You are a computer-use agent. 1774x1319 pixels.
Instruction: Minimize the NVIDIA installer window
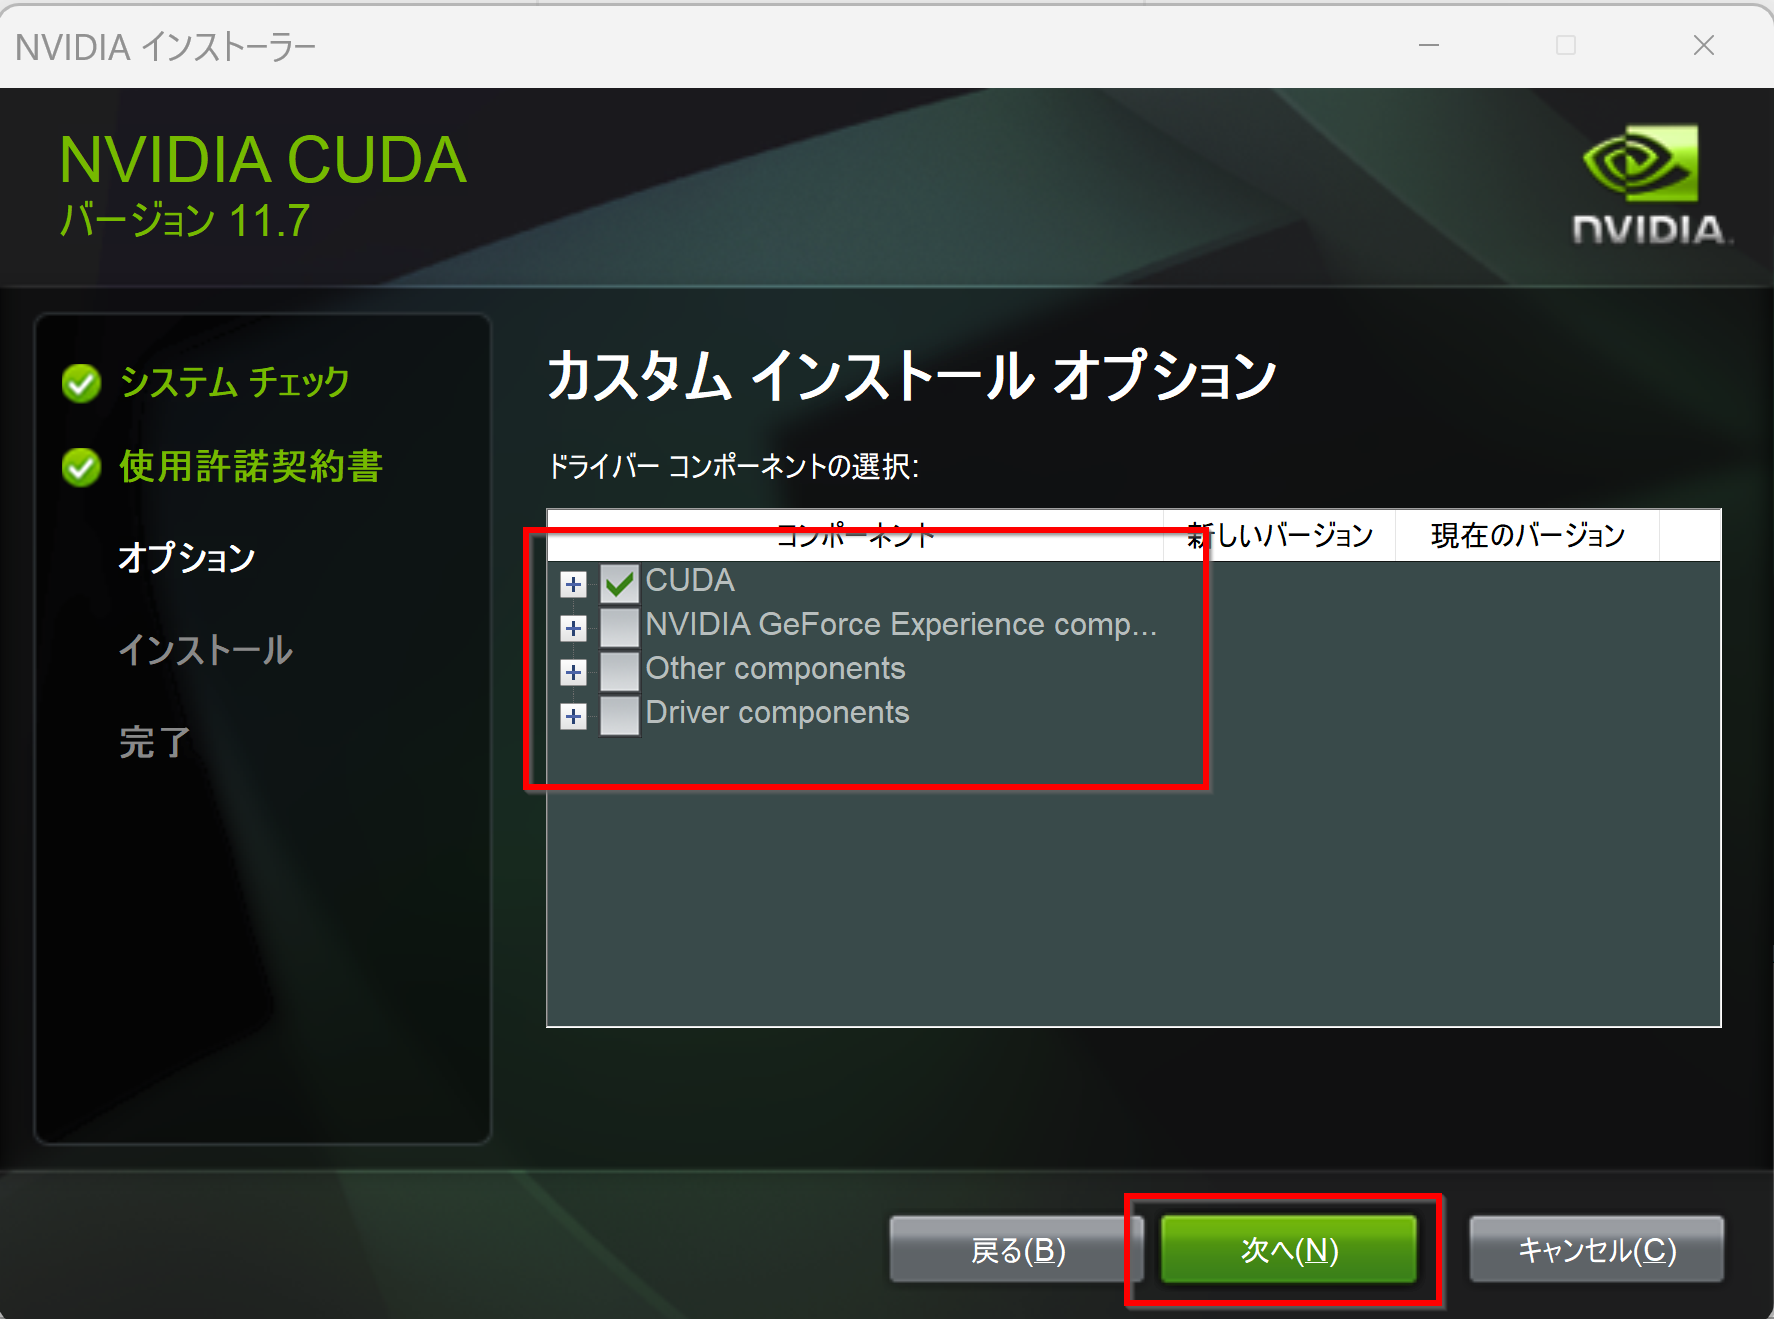click(x=1429, y=45)
